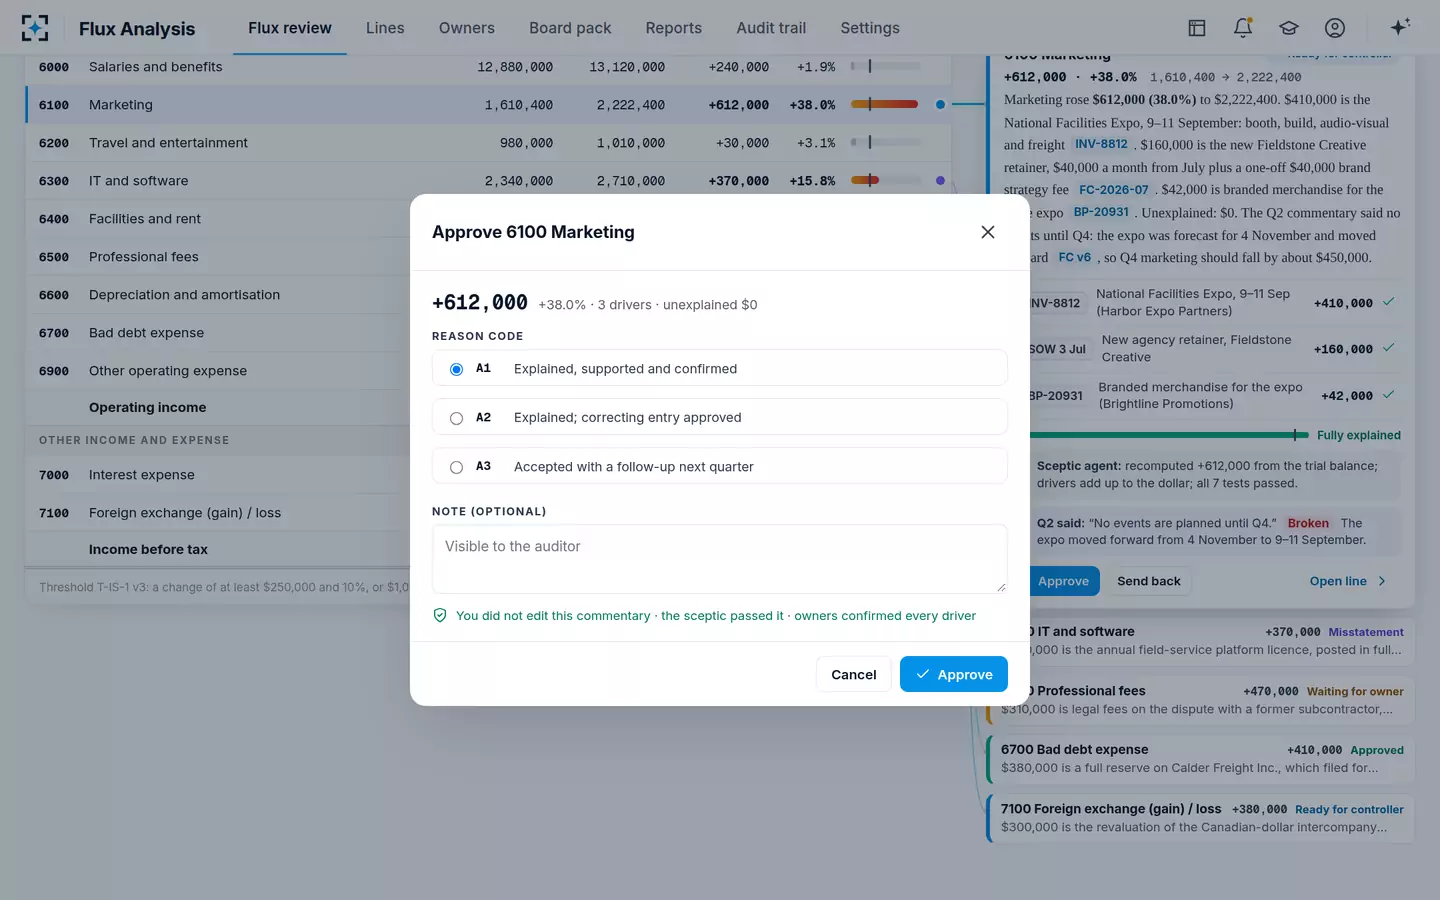This screenshot has height=900, width=1440.
Task: Open the Owners tab
Action: tap(467, 28)
